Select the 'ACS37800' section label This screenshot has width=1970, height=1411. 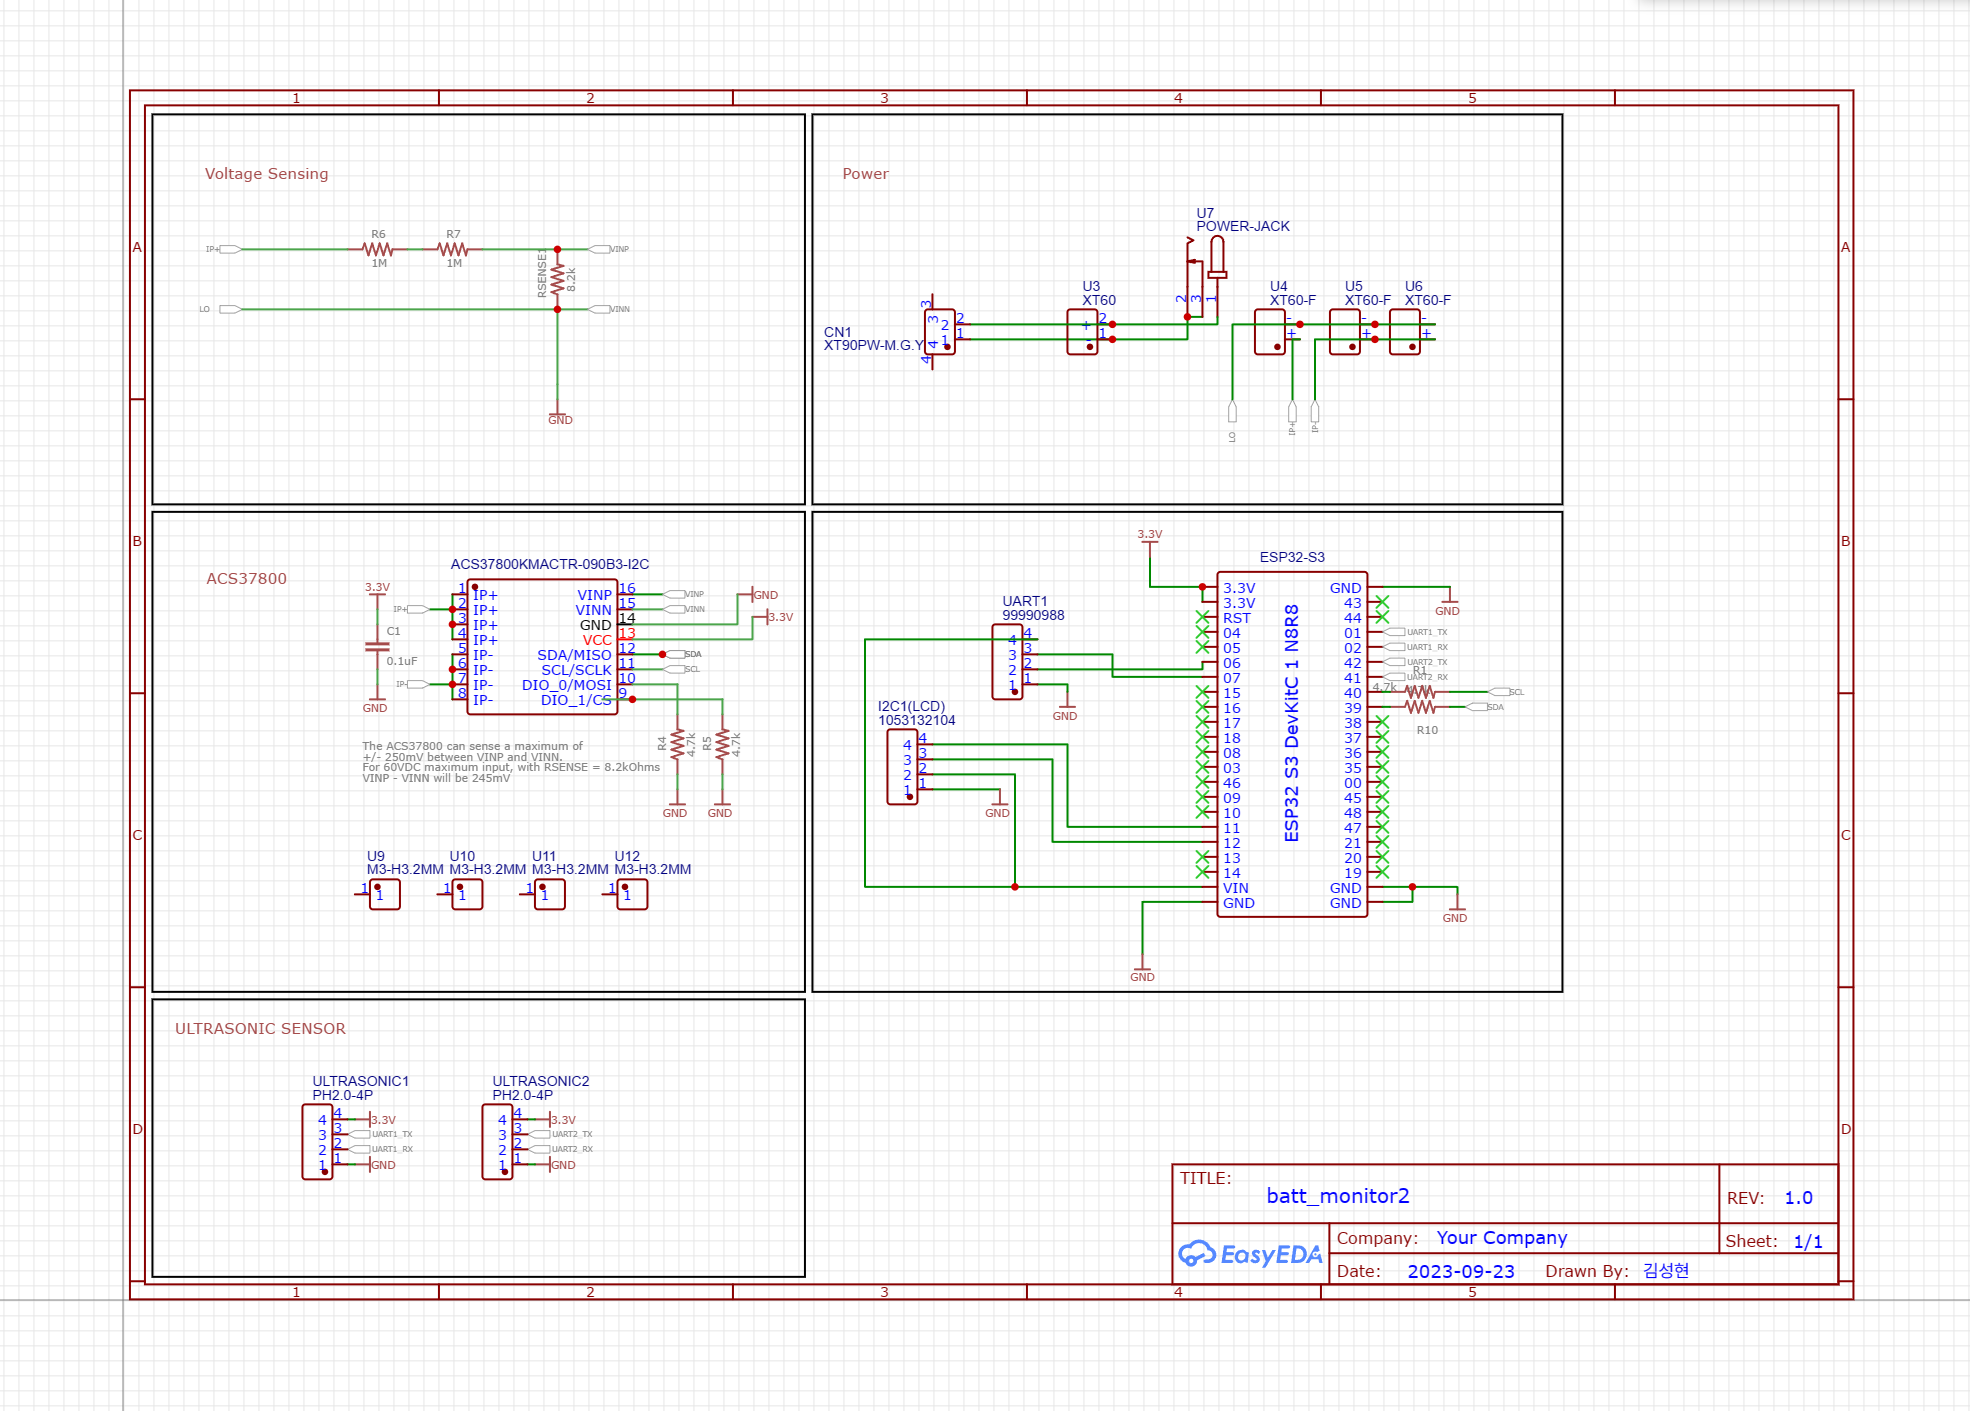tap(246, 579)
